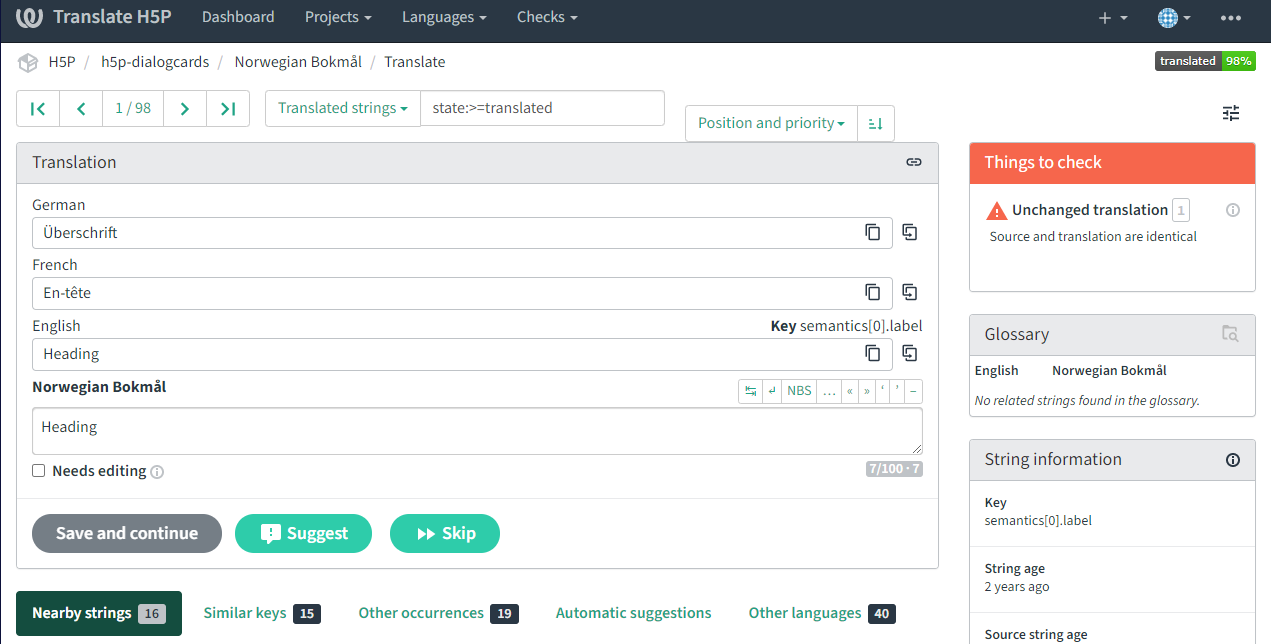Toggle sort direction icon
The height and width of the screenshot is (644, 1271).
tap(875, 123)
